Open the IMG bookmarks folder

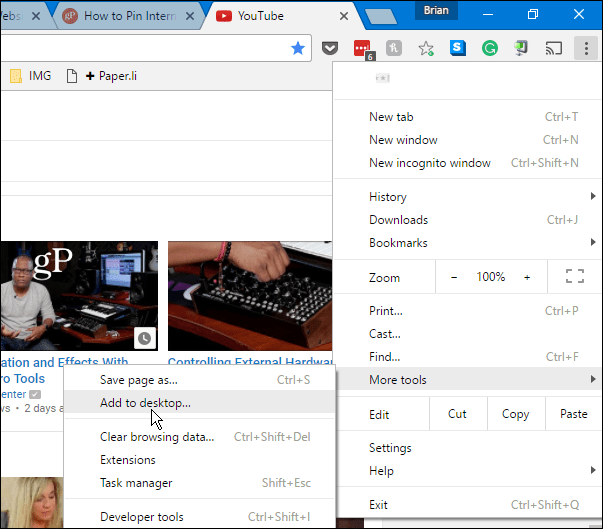point(31,76)
